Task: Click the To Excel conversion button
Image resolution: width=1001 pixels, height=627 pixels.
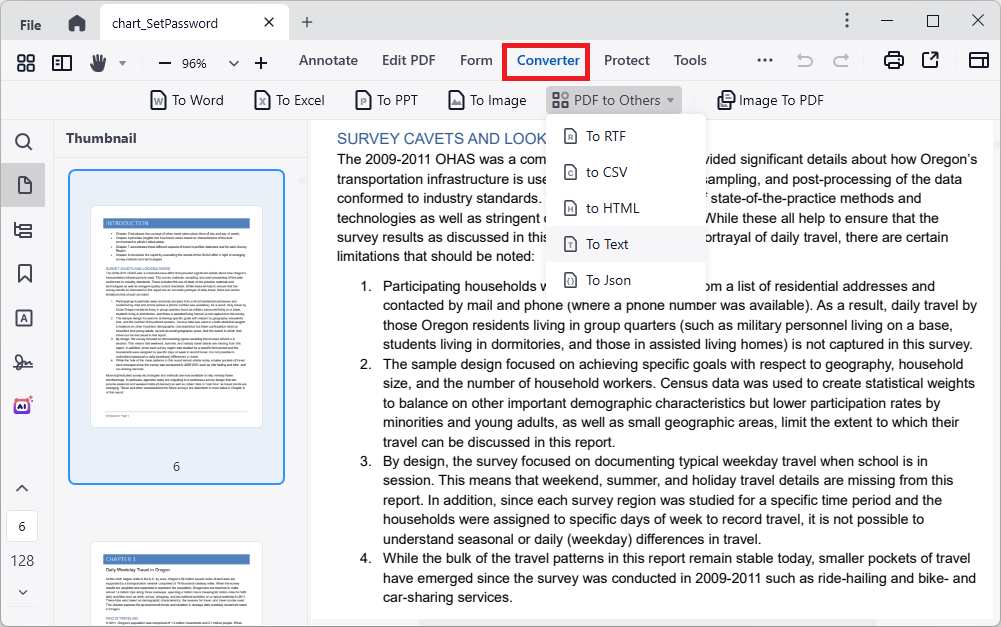Action: (288, 99)
